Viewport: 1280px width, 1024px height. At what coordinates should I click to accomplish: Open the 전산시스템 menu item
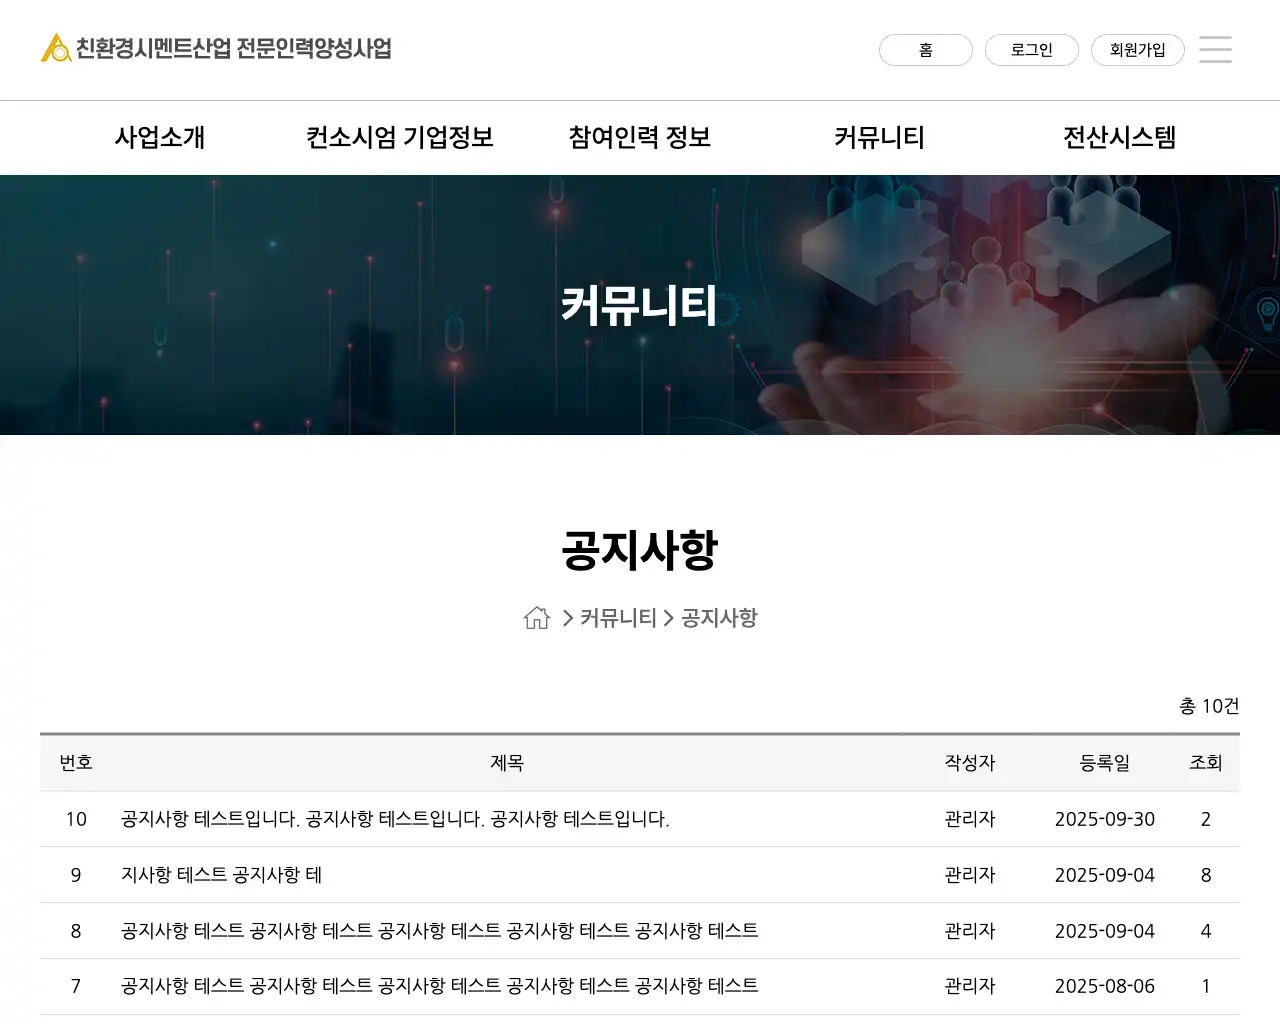1119,137
